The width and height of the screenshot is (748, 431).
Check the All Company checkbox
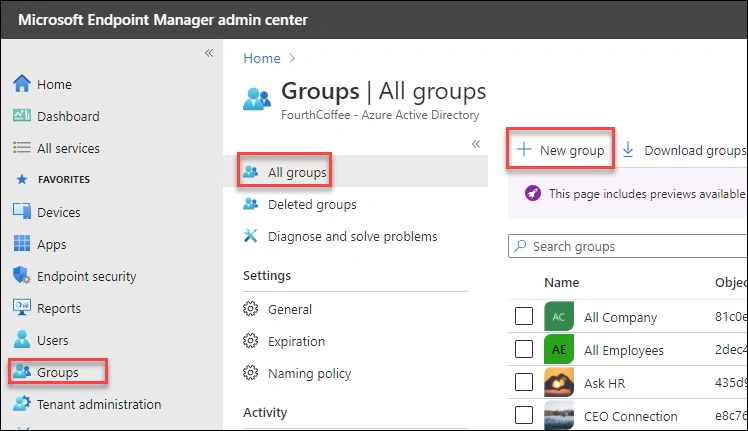click(524, 316)
